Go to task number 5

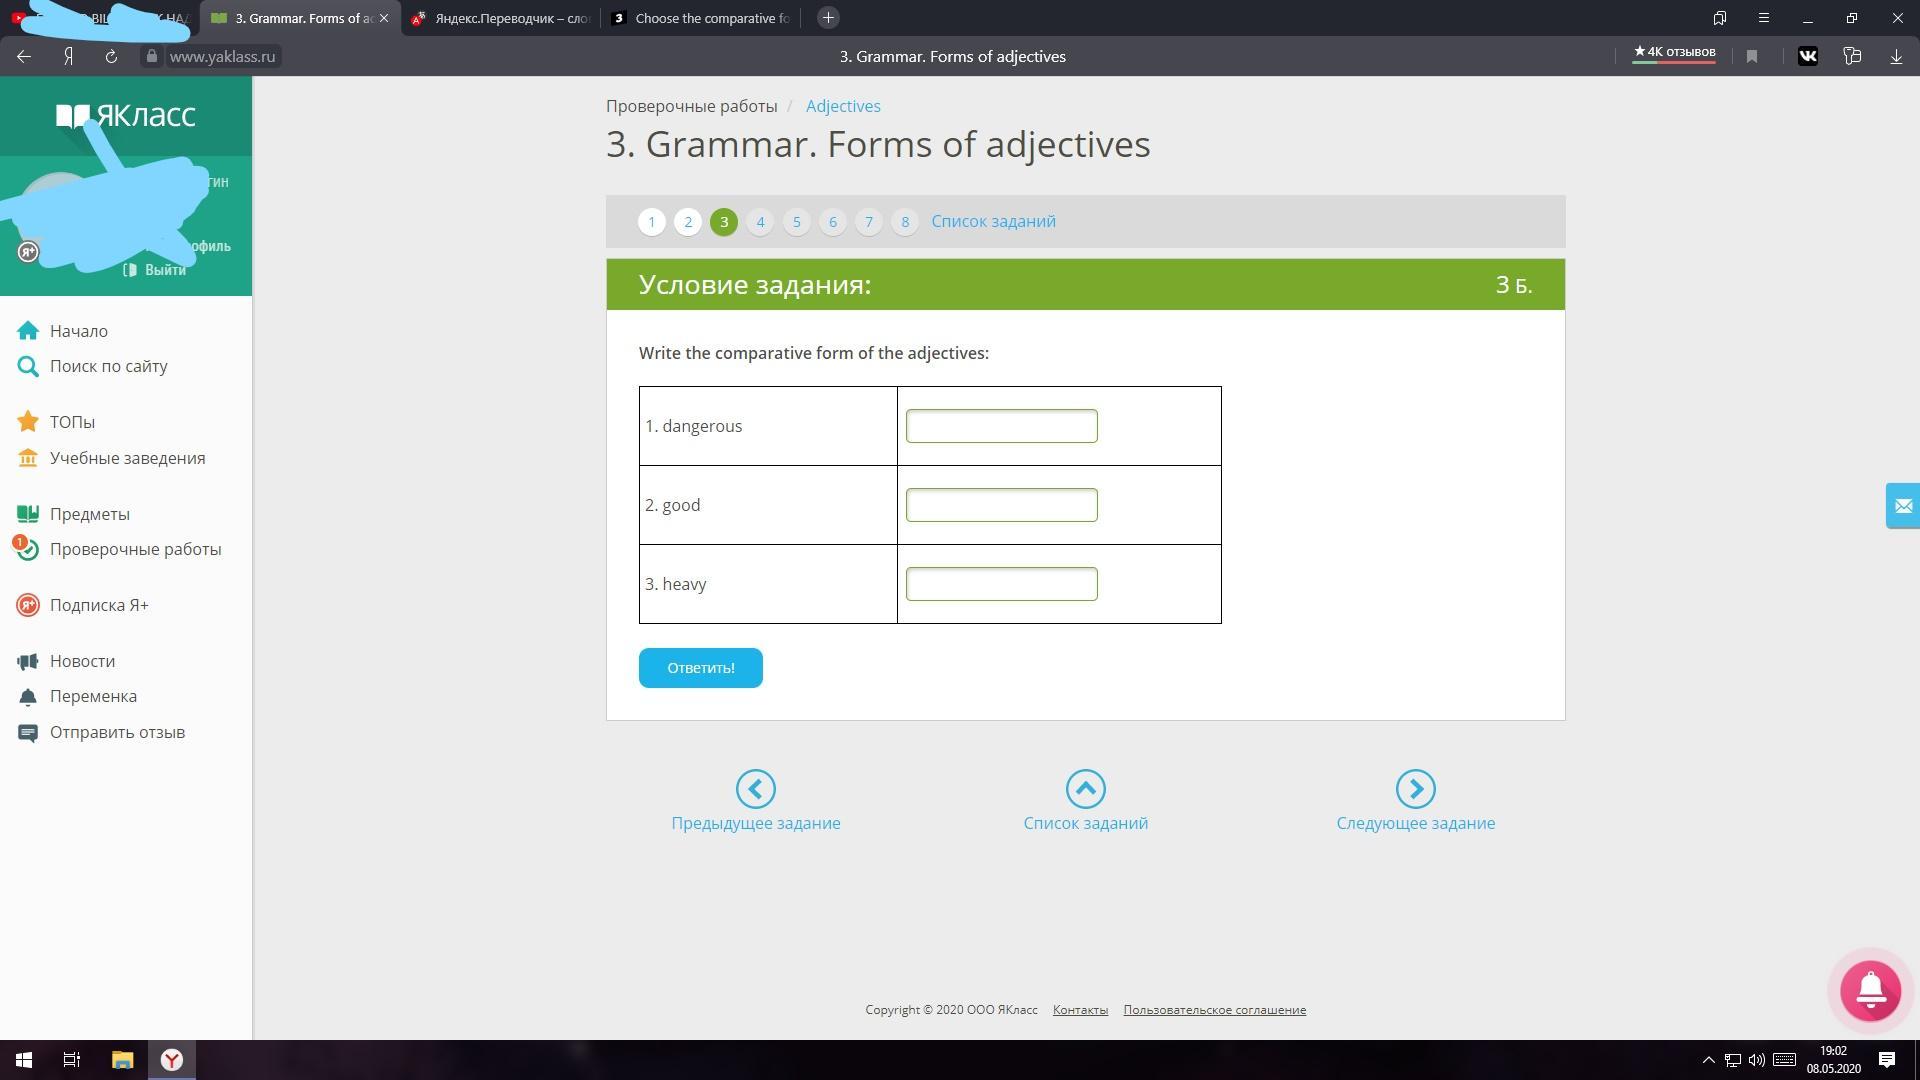pyautogui.click(x=797, y=222)
